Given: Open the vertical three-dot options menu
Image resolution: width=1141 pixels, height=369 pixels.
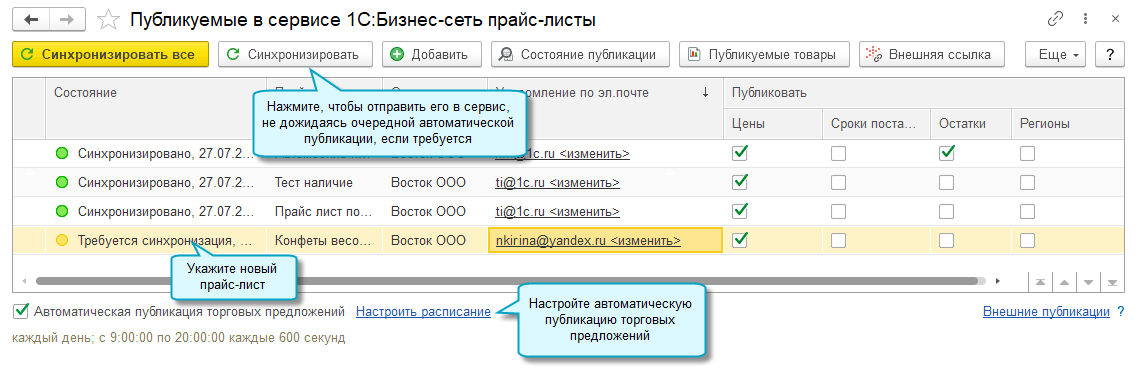Looking at the screenshot, I should tap(1086, 20).
